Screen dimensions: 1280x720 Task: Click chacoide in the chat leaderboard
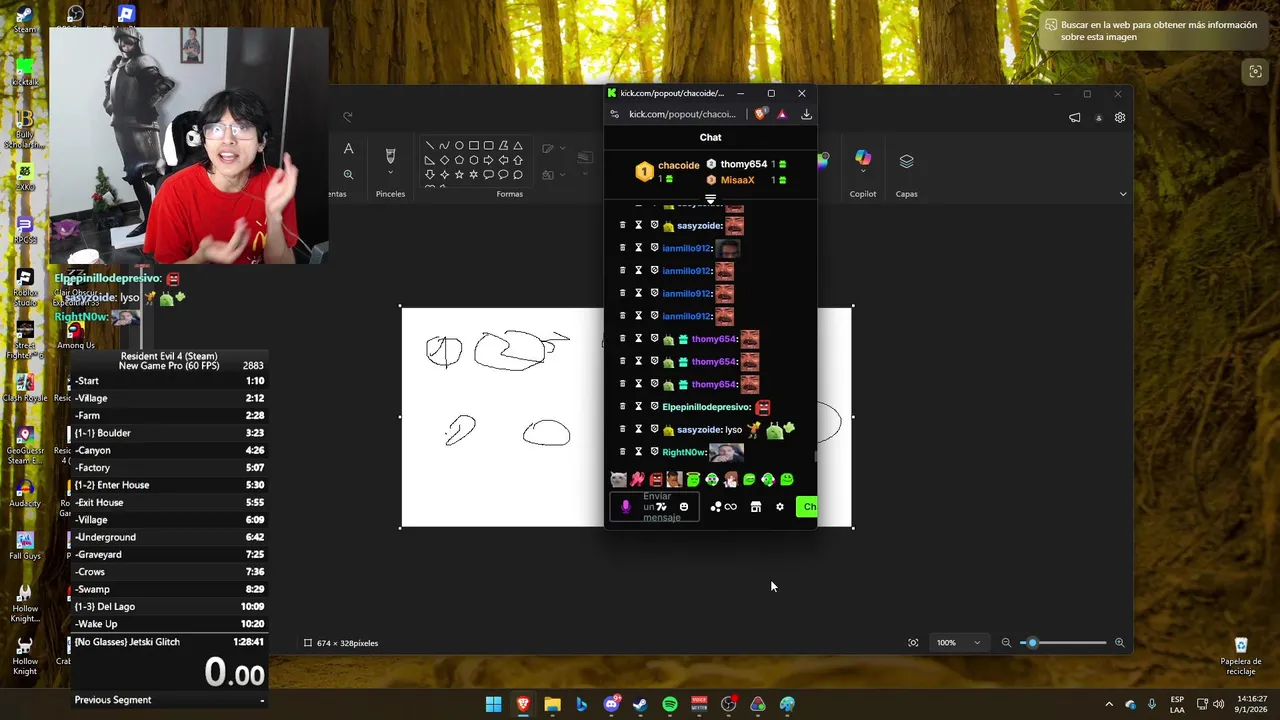point(678,165)
